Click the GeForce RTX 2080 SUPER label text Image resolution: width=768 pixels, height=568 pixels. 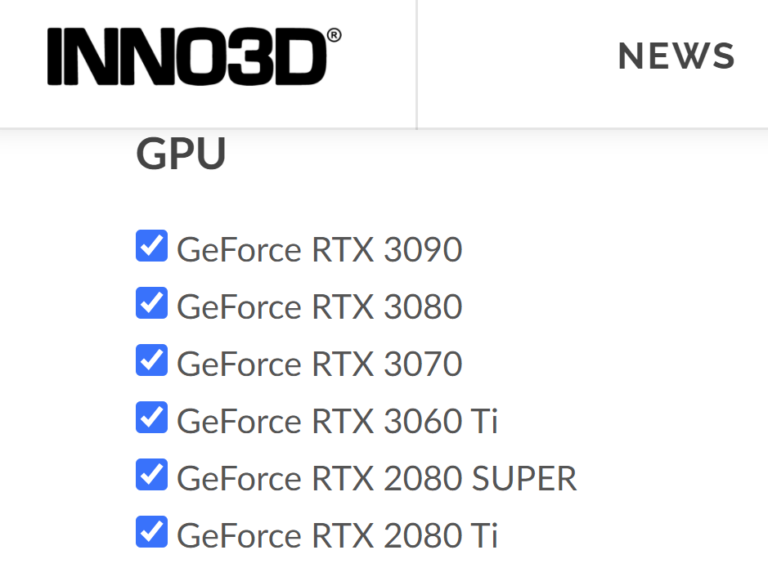tap(376, 478)
